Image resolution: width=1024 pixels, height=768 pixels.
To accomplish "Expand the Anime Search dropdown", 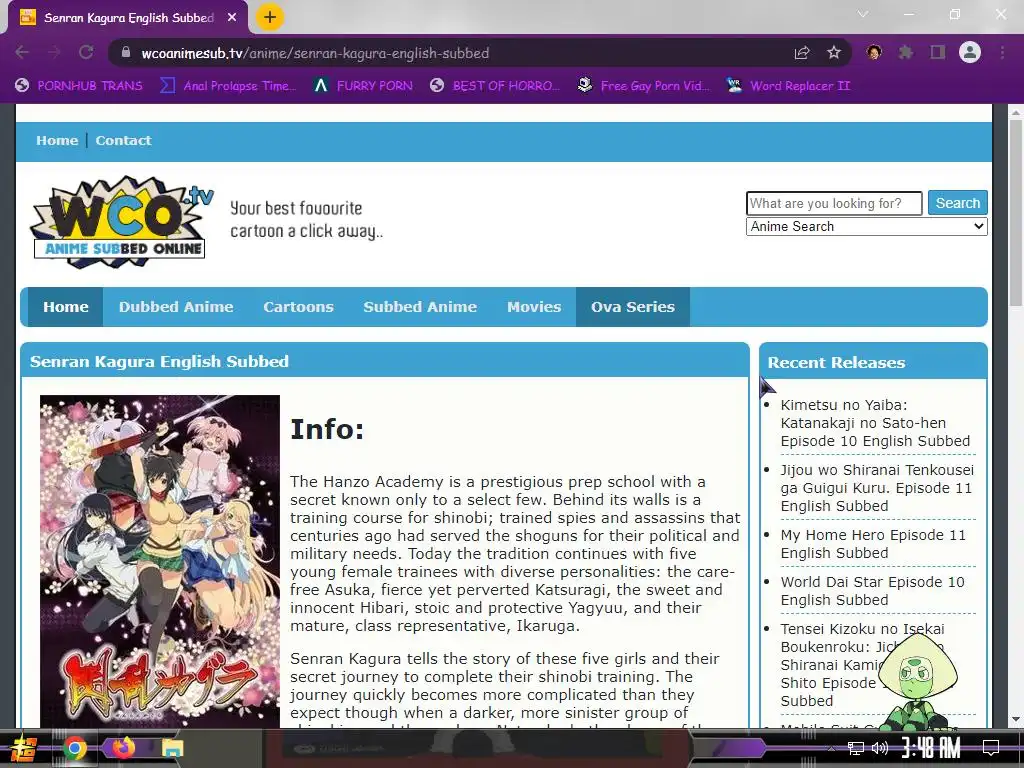I will click(x=867, y=227).
